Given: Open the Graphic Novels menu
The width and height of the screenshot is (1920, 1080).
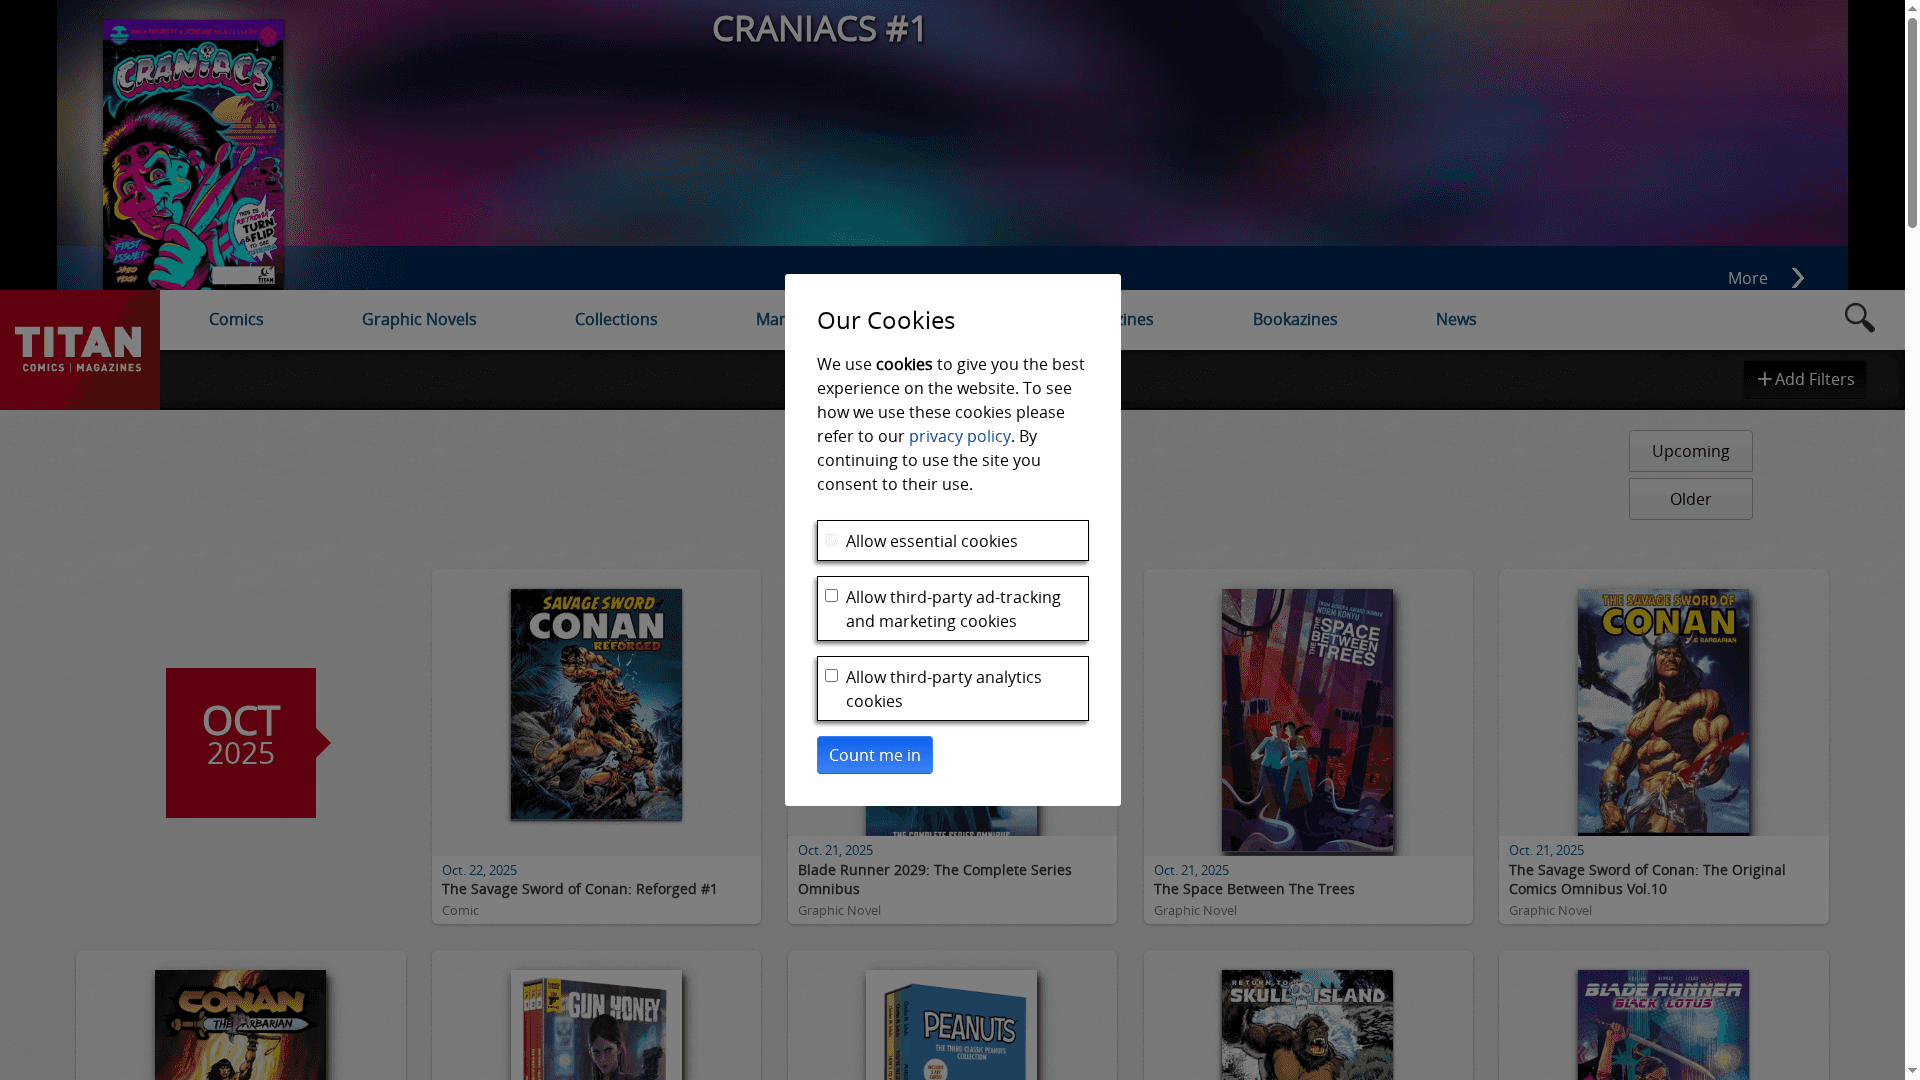Looking at the screenshot, I should point(418,319).
